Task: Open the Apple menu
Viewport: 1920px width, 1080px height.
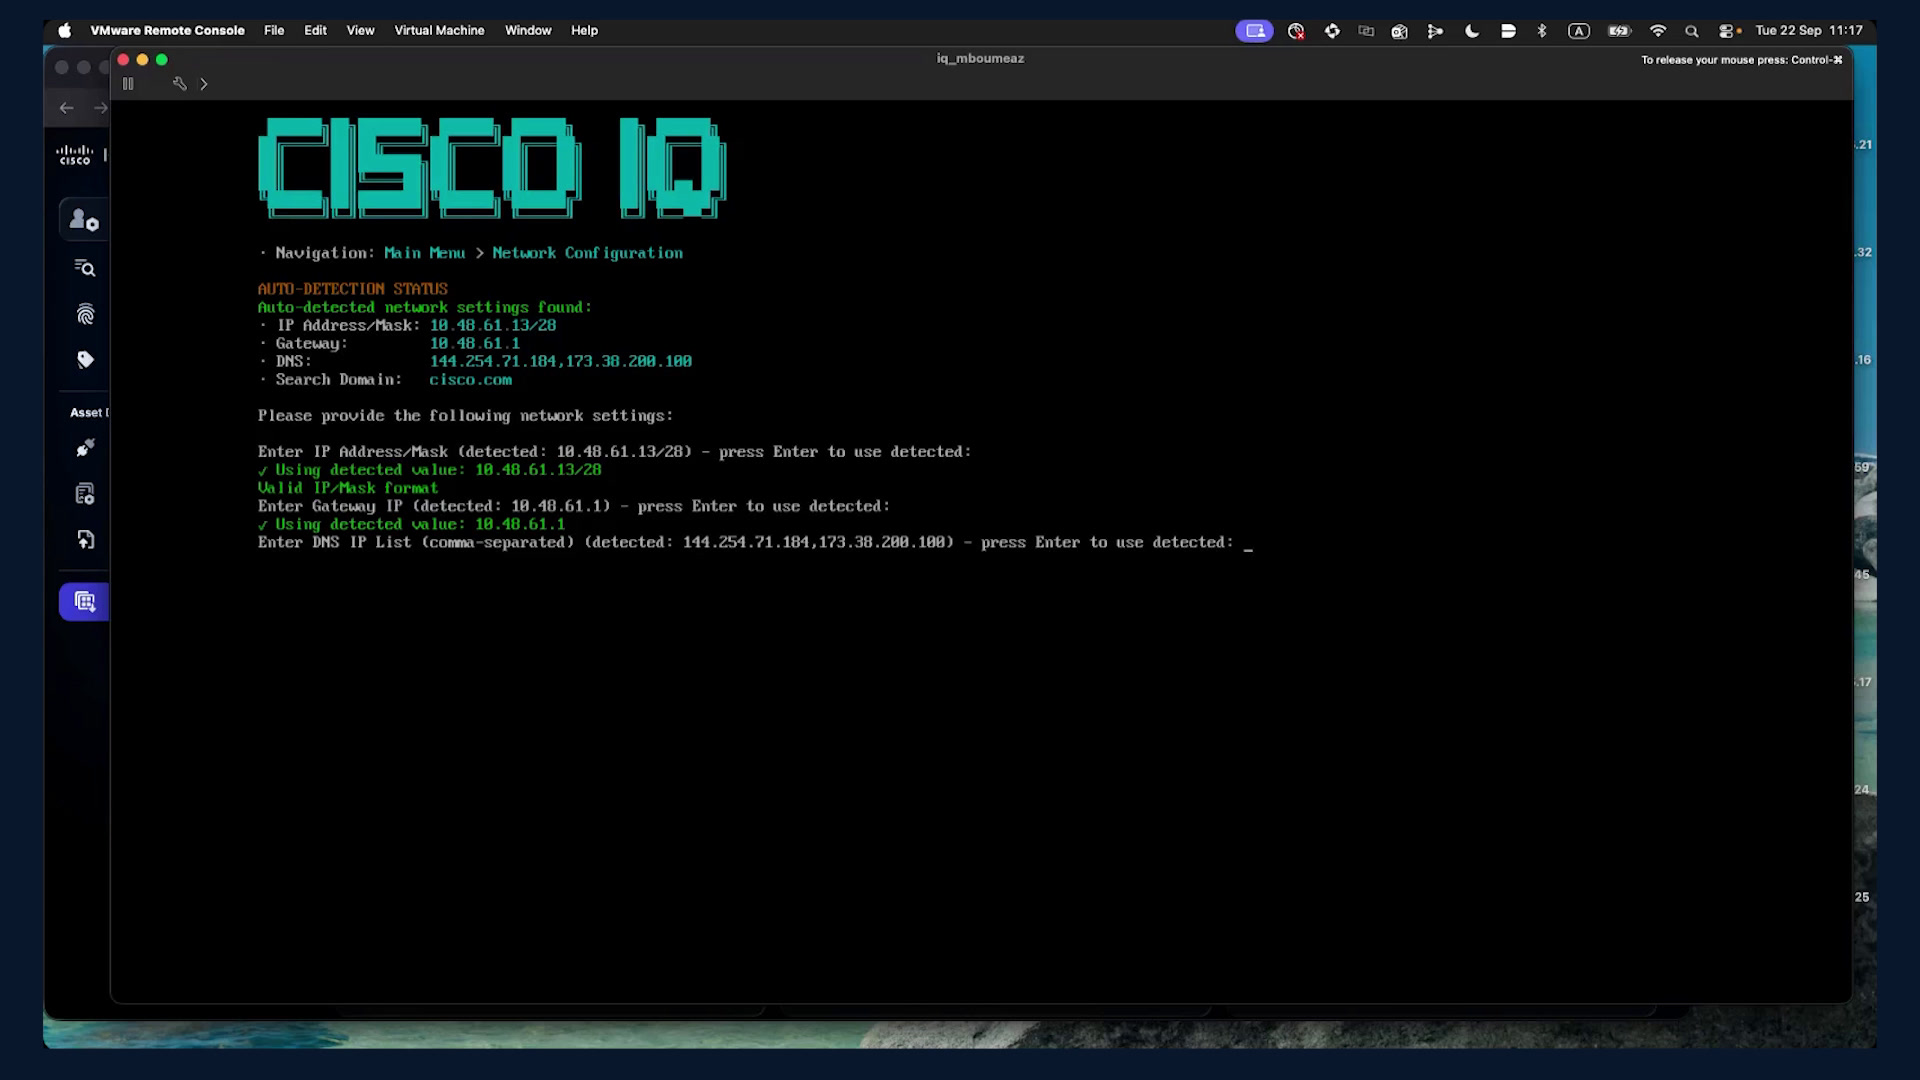Action: click(x=65, y=30)
